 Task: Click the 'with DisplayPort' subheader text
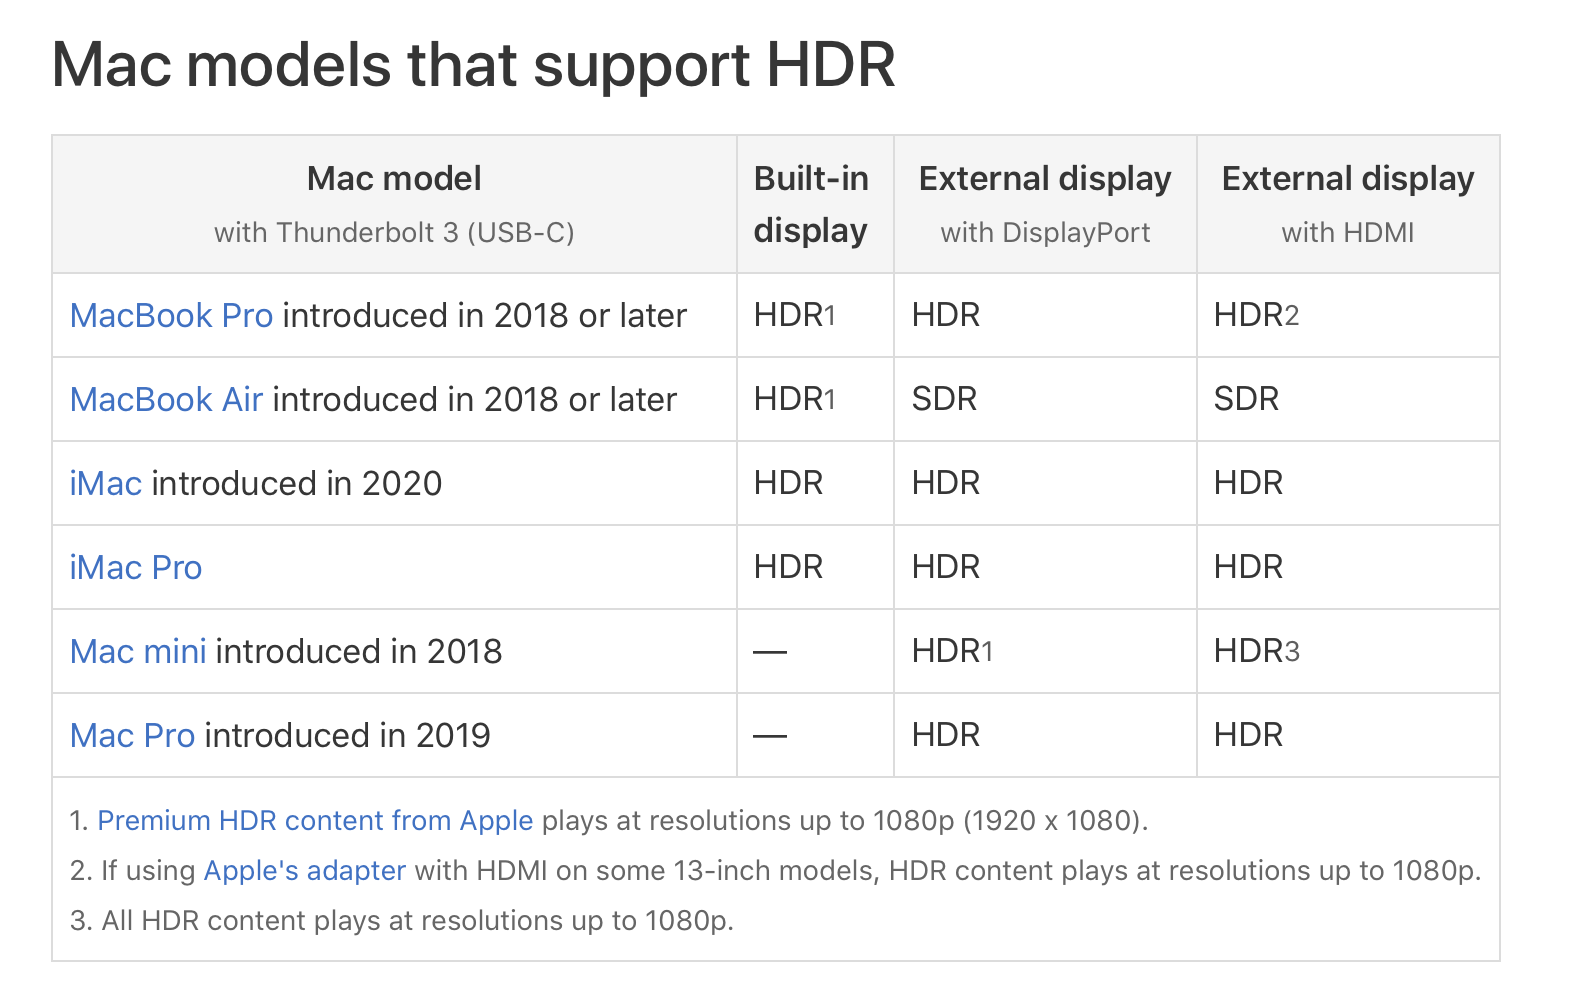(1045, 233)
